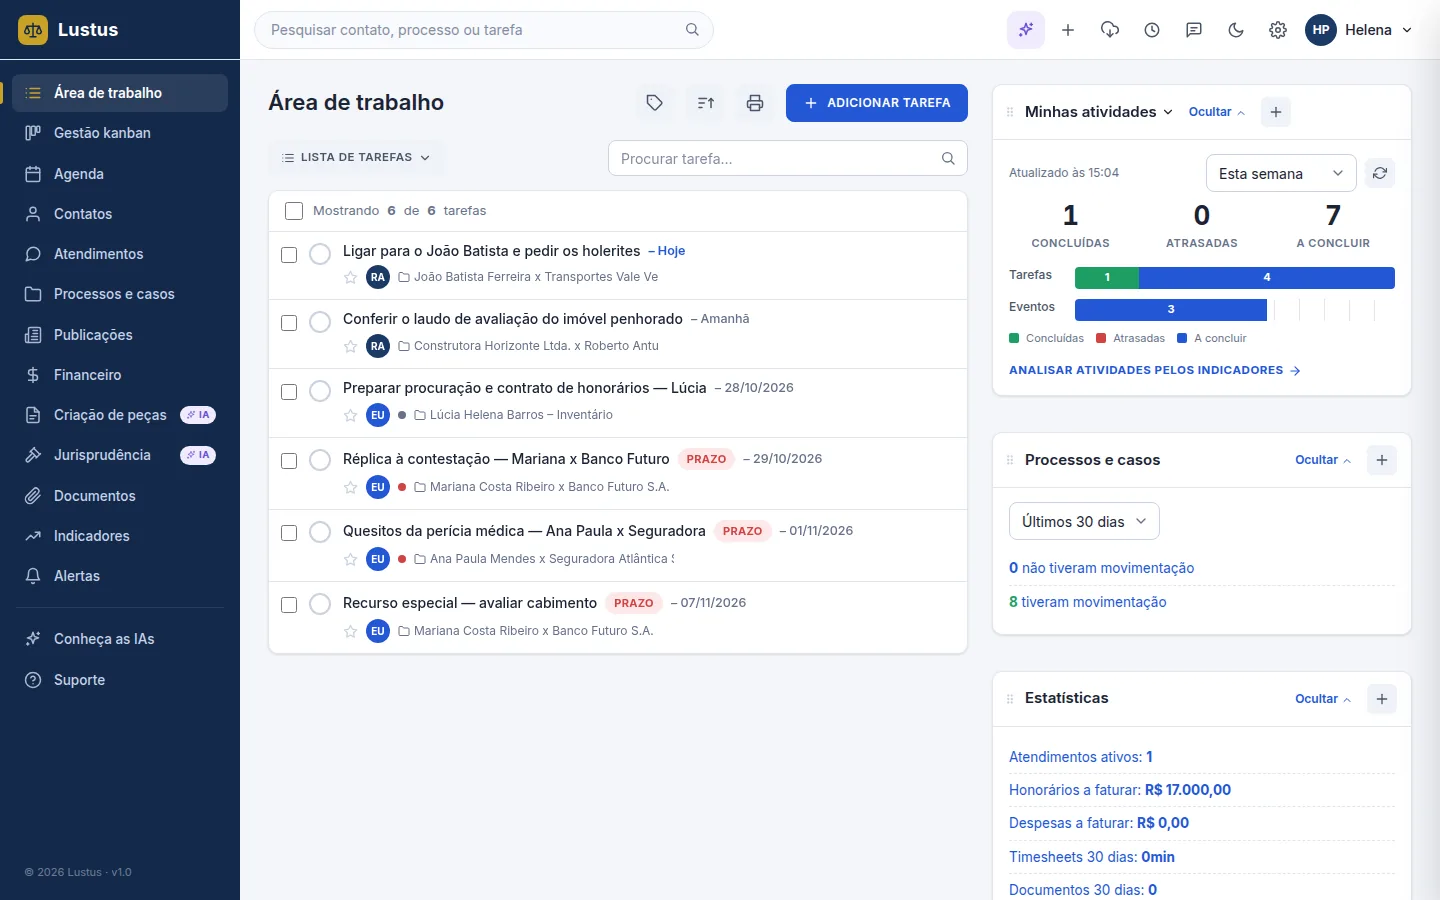Check the box for 'Recurso especial' task
This screenshot has height=900, width=1440.
point(289,605)
